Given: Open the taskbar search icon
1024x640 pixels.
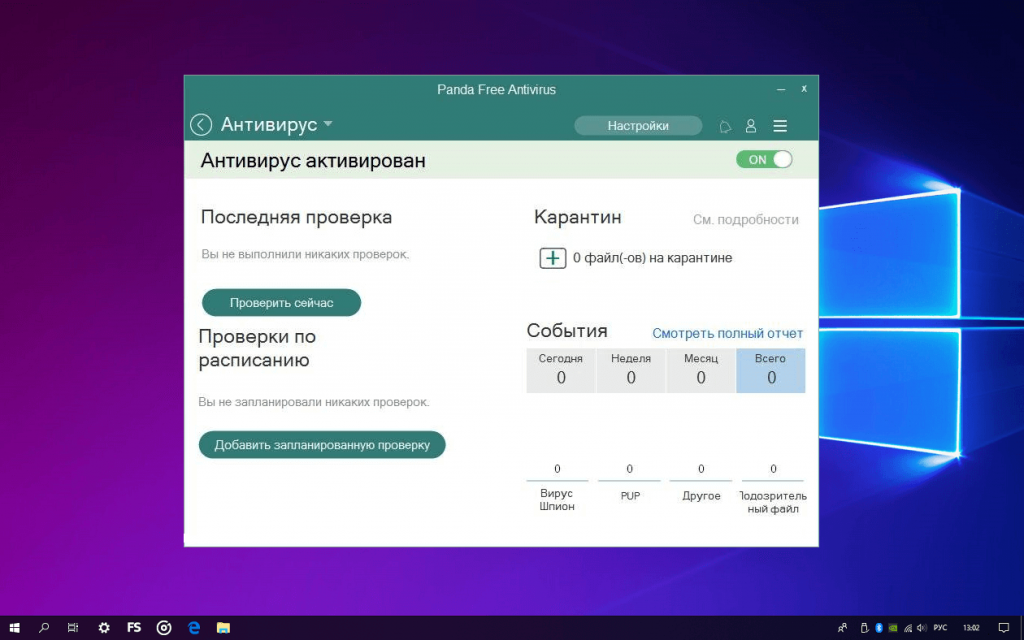Looking at the screenshot, I should (44, 628).
